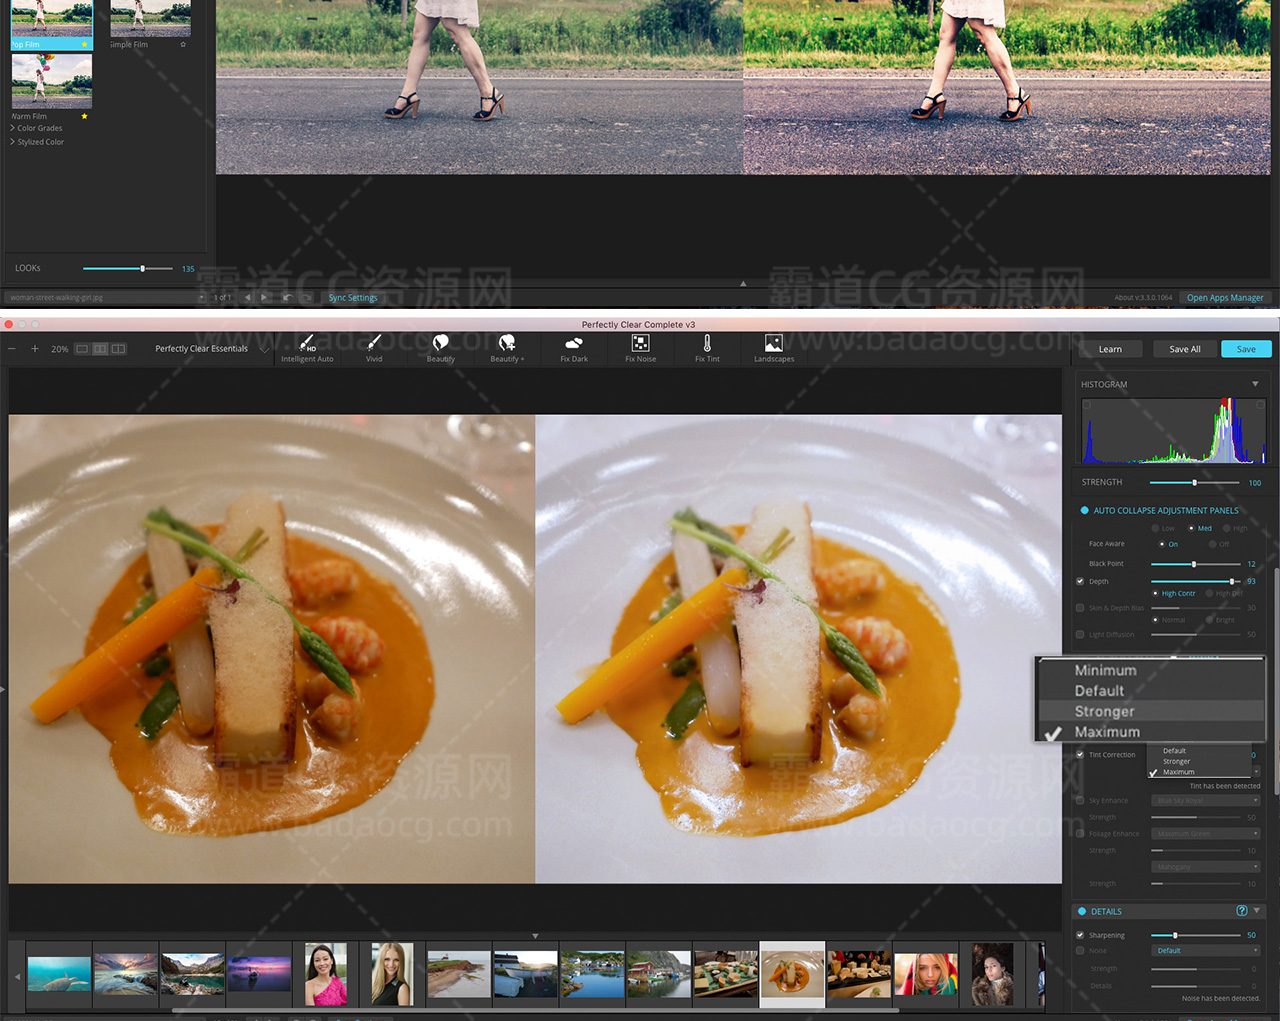Adjust the Strength slider
1280x1021 pixels.
[1195, 483]
